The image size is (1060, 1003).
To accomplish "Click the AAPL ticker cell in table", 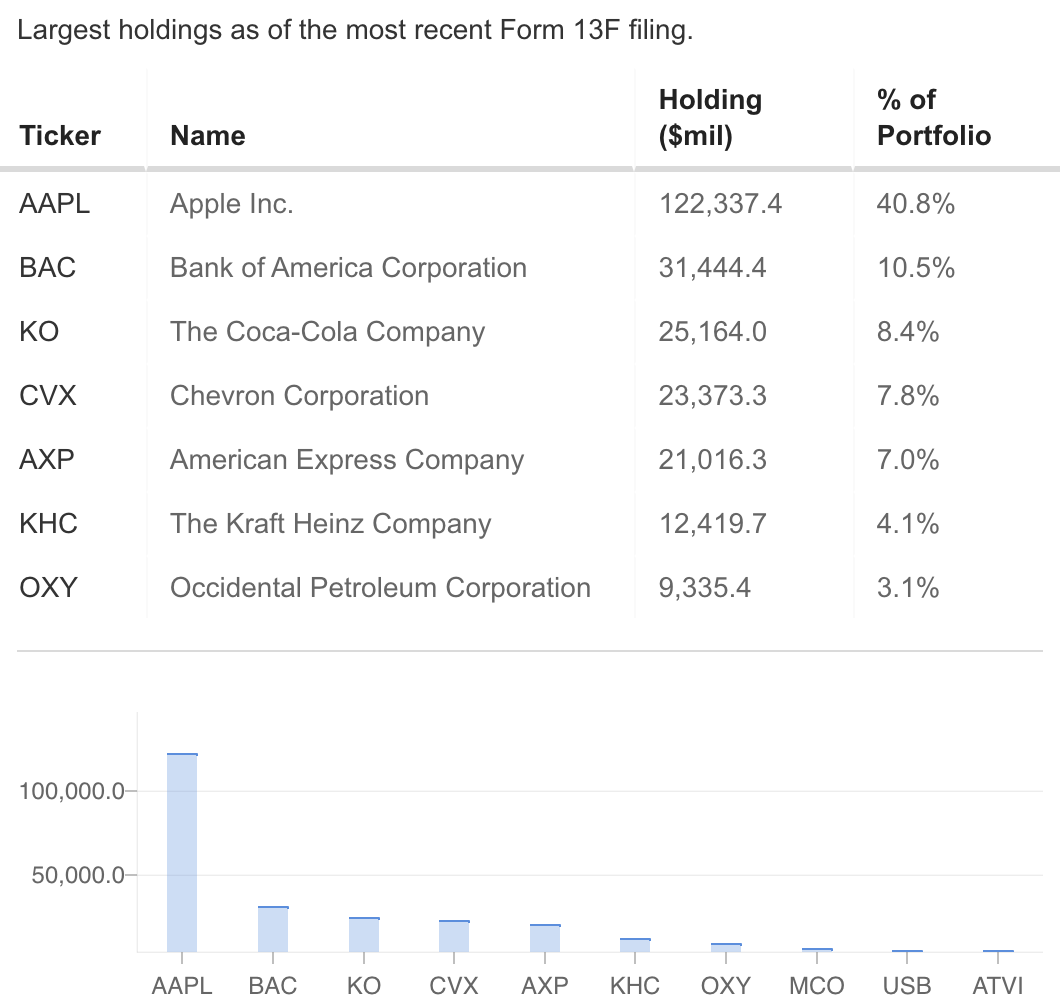I will click(x=54, y=204).
